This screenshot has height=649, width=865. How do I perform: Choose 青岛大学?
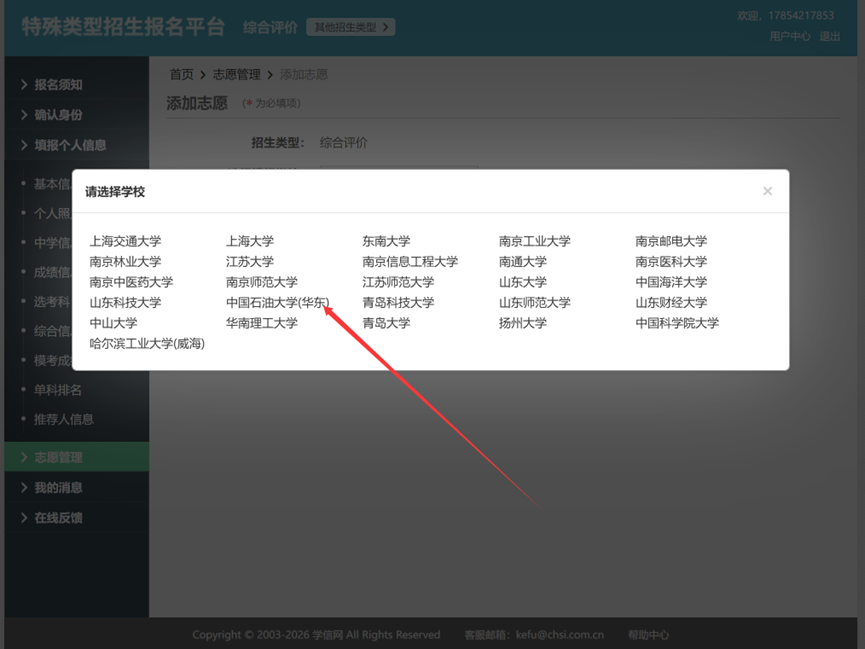pos(386,323)
